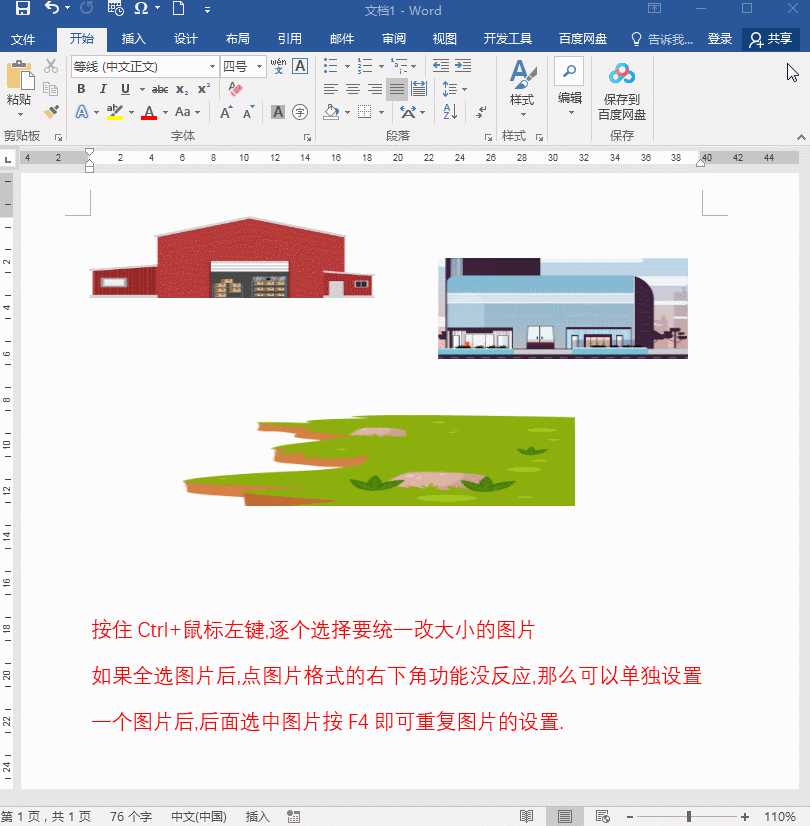Open the Numbering list dropdown arrow
The image size is (810, 826).
(x=381, y=66)
